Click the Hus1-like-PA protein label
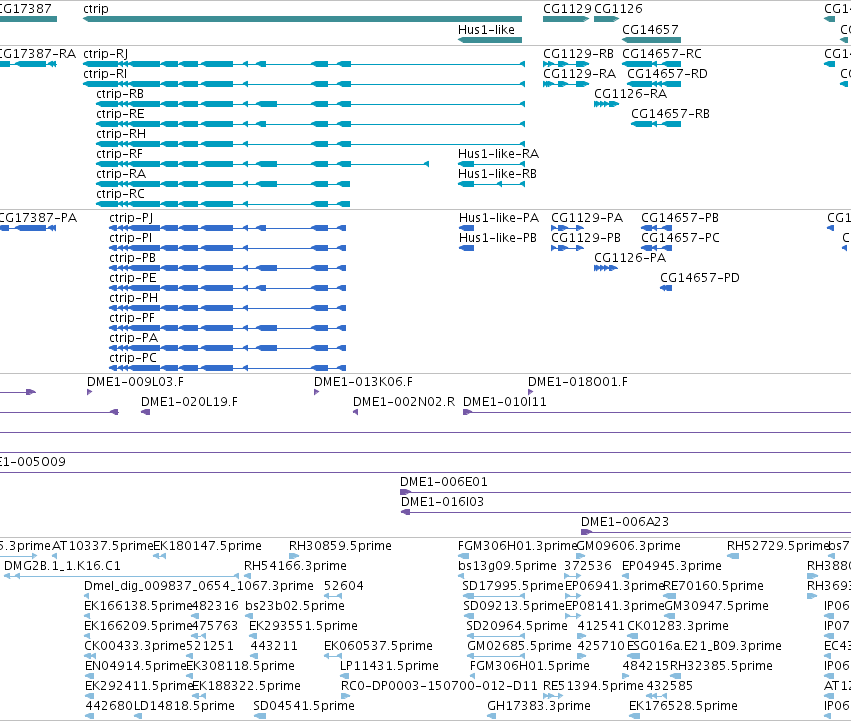Image resolution: width=851 pixels, height=721 pixels. [499, 218]
